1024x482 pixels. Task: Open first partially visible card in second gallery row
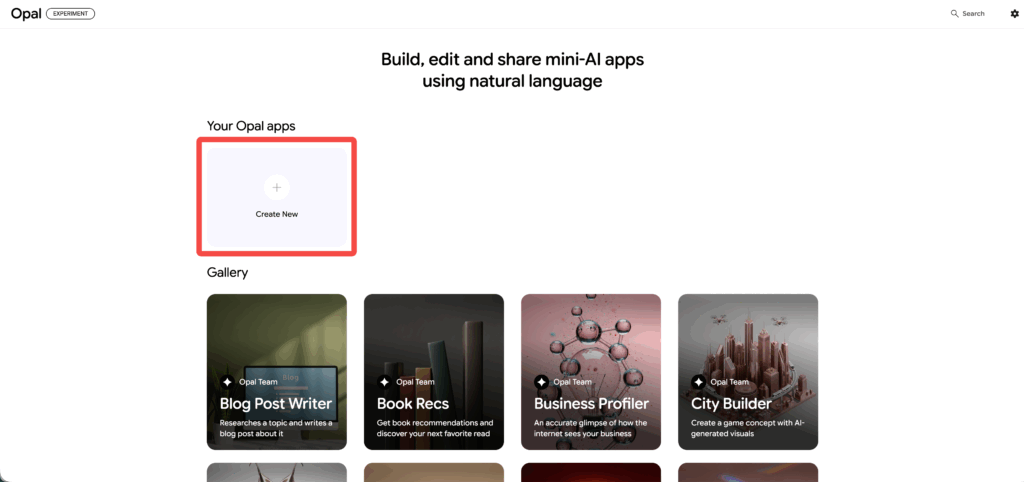(x=277, y=472)
